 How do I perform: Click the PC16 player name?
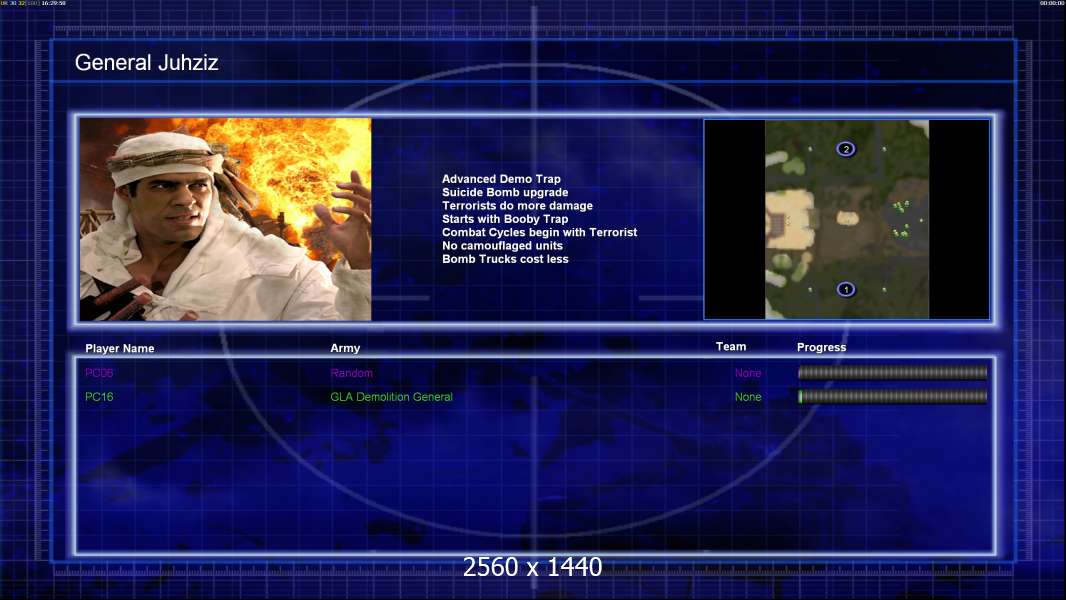(99, 397)
